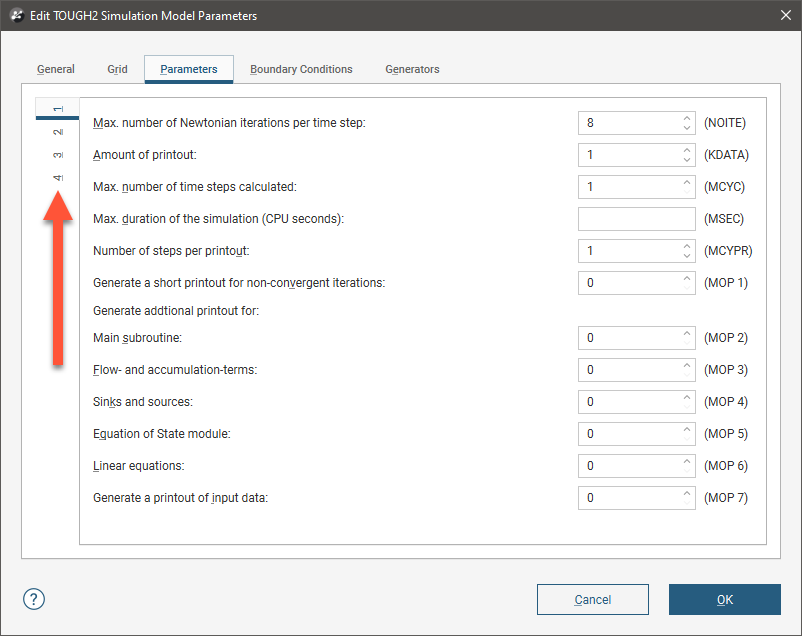Increment the MOP 1 short printout value
The width and height of the screenshot is (802, 636).
pos(687,278)
